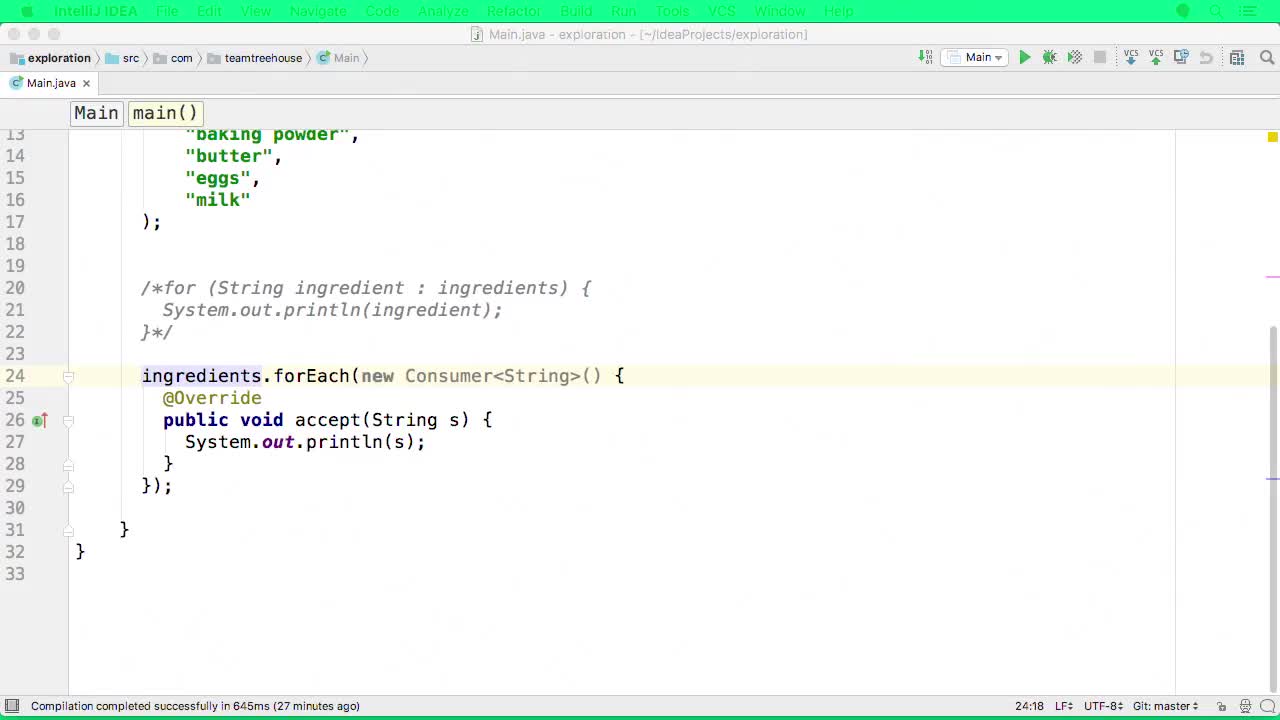
Task: Select the Main.java editor tab
Action: 50,83
